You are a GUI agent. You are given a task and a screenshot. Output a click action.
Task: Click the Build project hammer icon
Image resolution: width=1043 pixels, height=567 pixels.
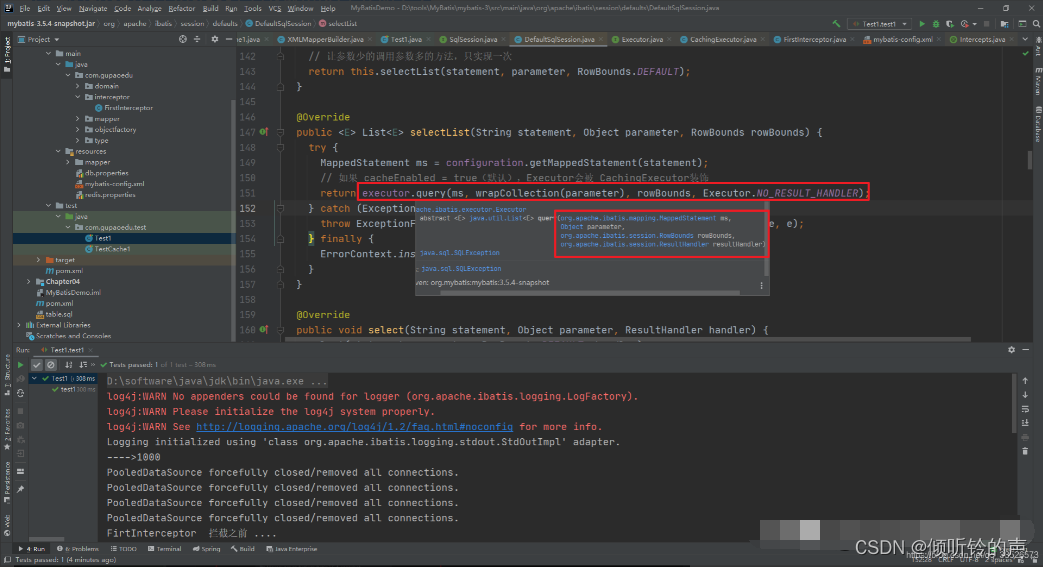[x=836, y=24]
